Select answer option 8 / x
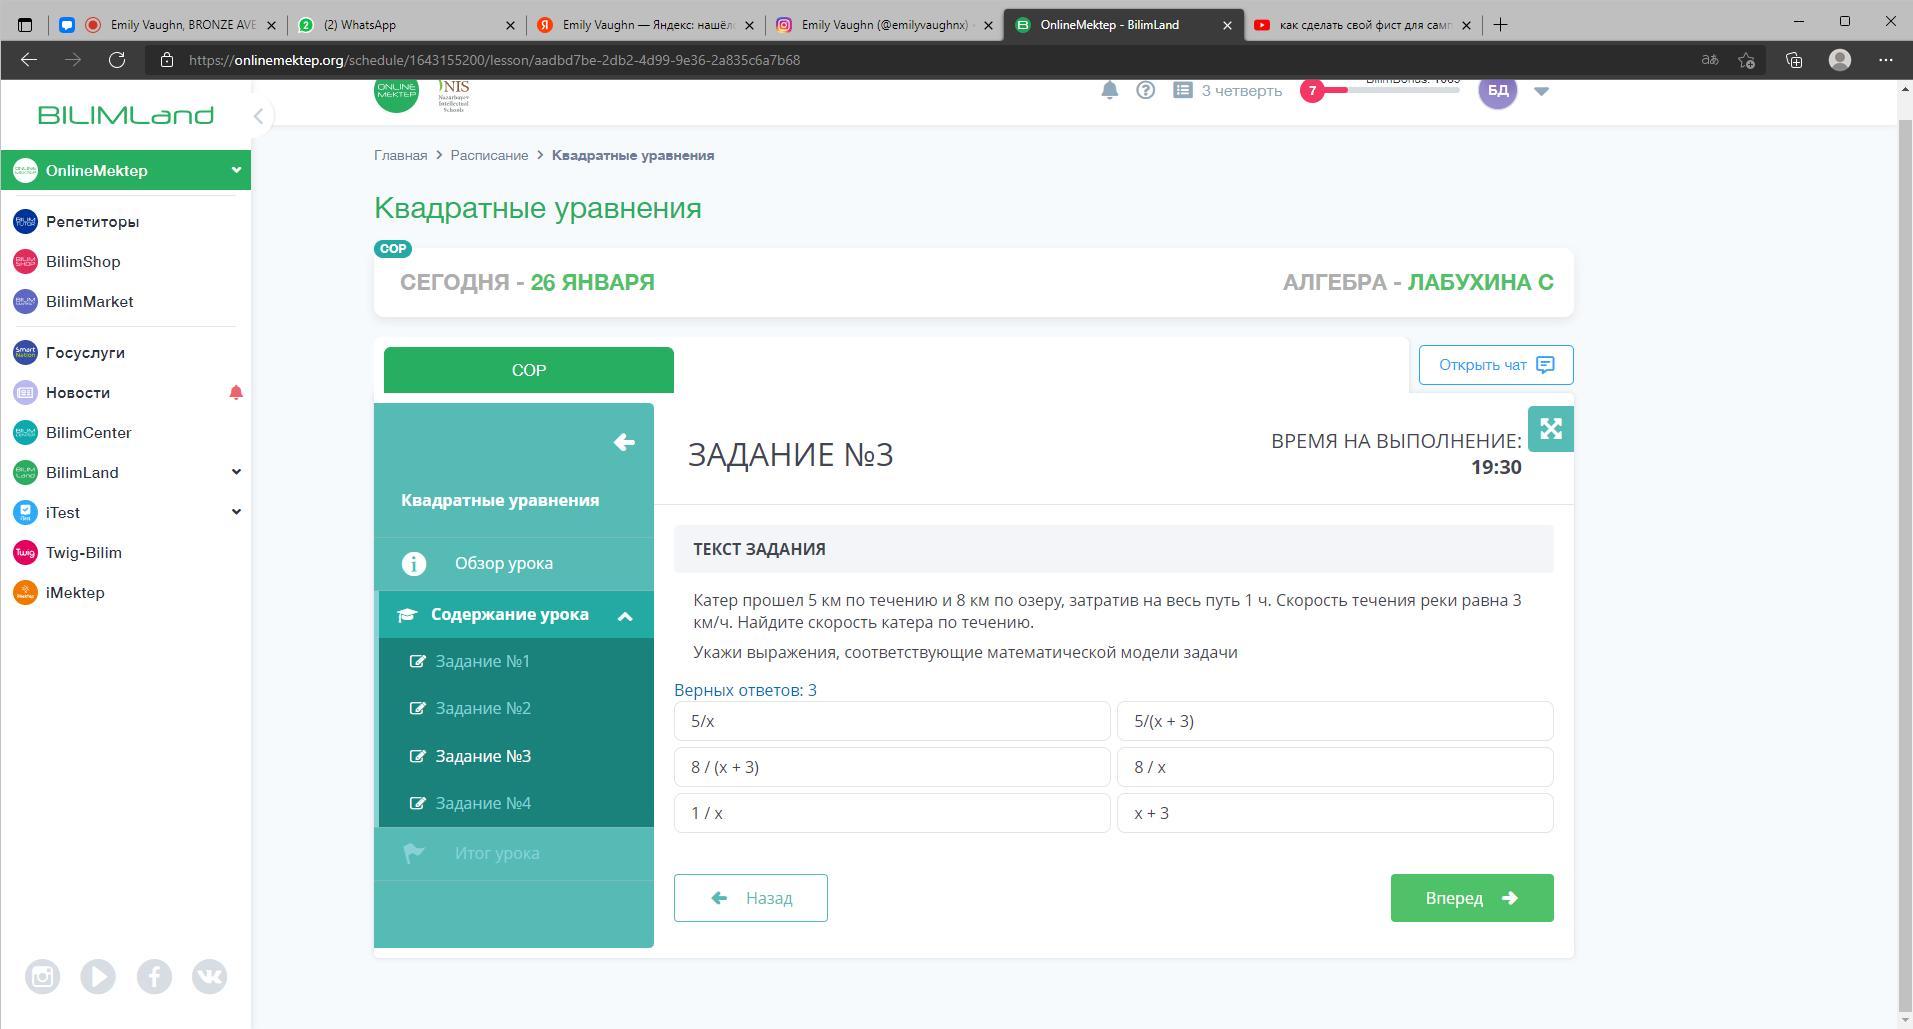Screen dimensions: 1913x1029 pyautogui.click(x=1335, y=767)
